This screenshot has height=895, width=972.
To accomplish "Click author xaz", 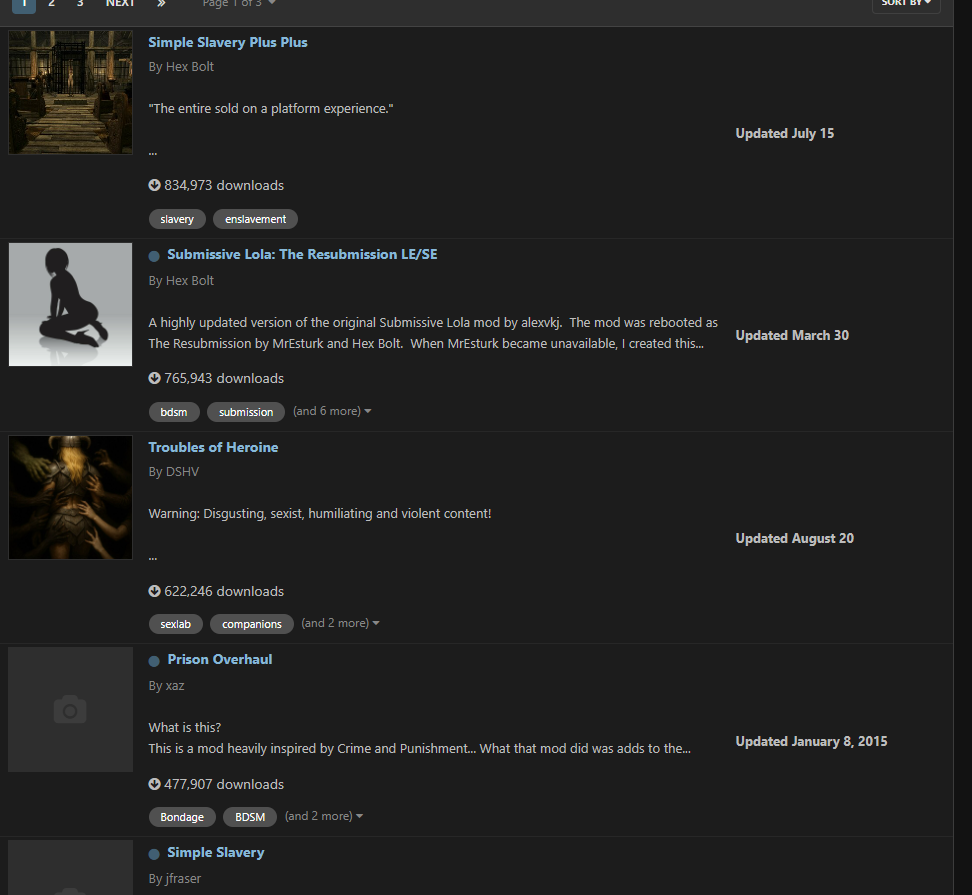I will pos(175,686).
